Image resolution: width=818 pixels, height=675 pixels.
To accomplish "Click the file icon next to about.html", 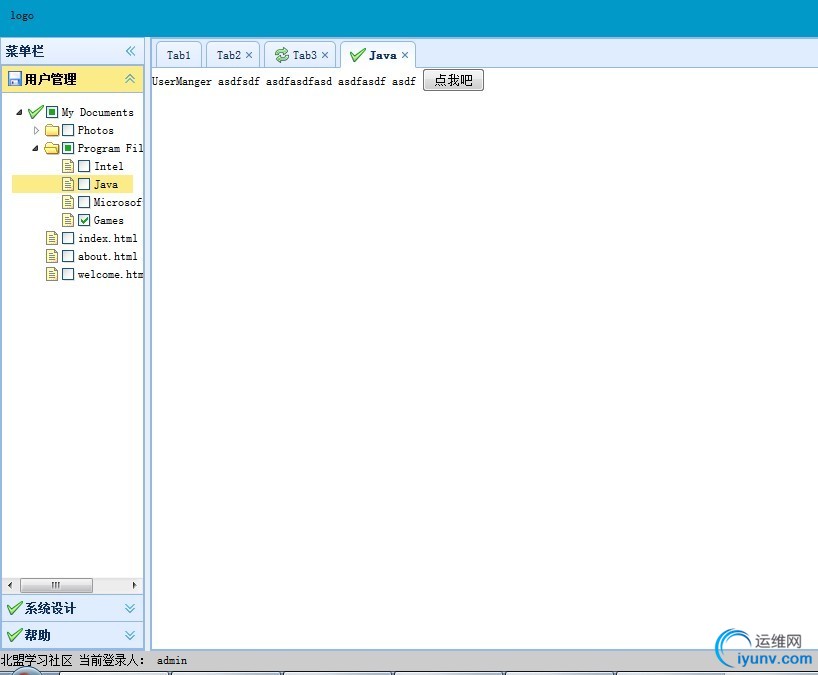I will tap(52, 256).
